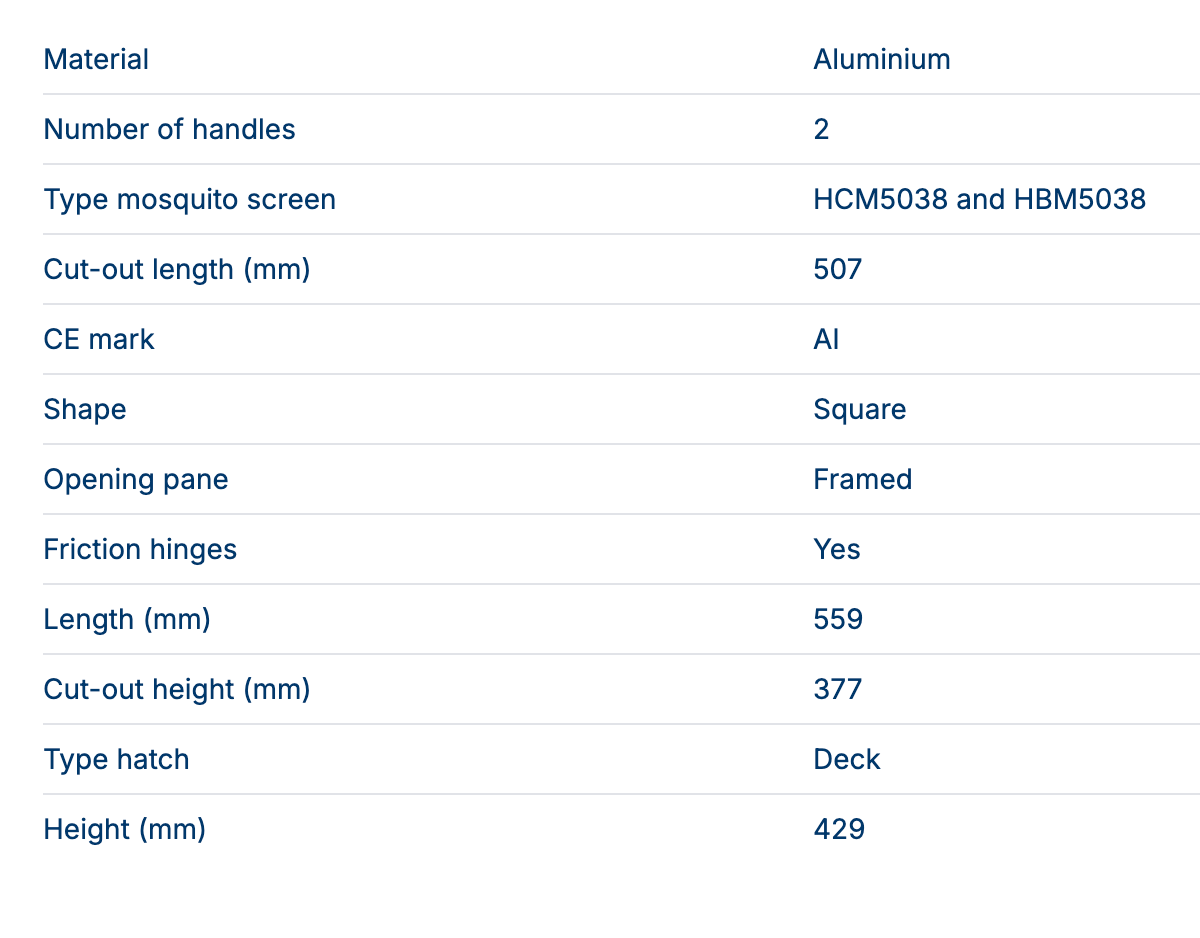This screenshot has height=938, width=1200.
Task: Click the Opening pane label
Action: [x=136, y=480]
